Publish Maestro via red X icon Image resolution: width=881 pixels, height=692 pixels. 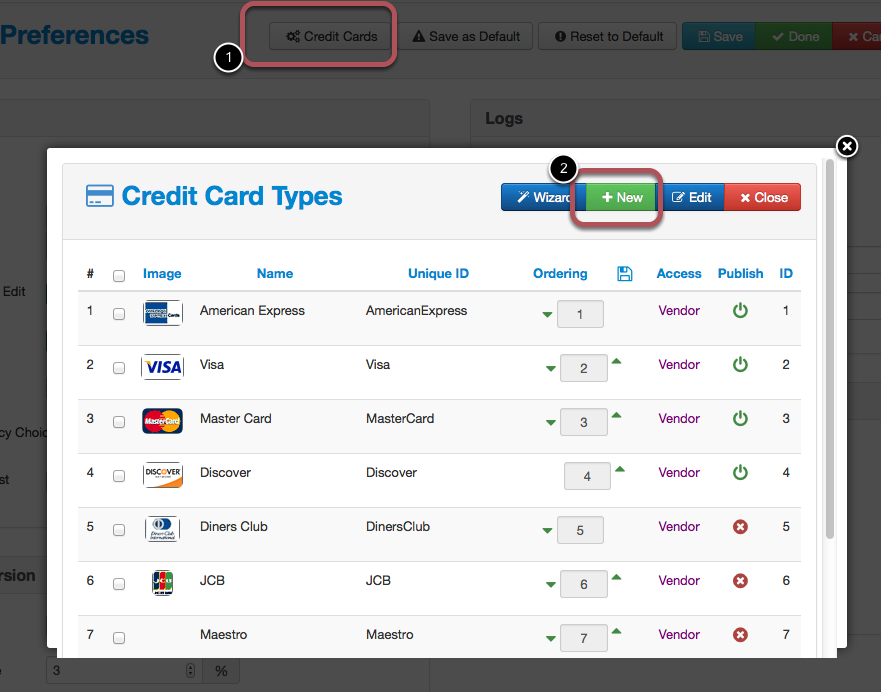coord(740,635)
